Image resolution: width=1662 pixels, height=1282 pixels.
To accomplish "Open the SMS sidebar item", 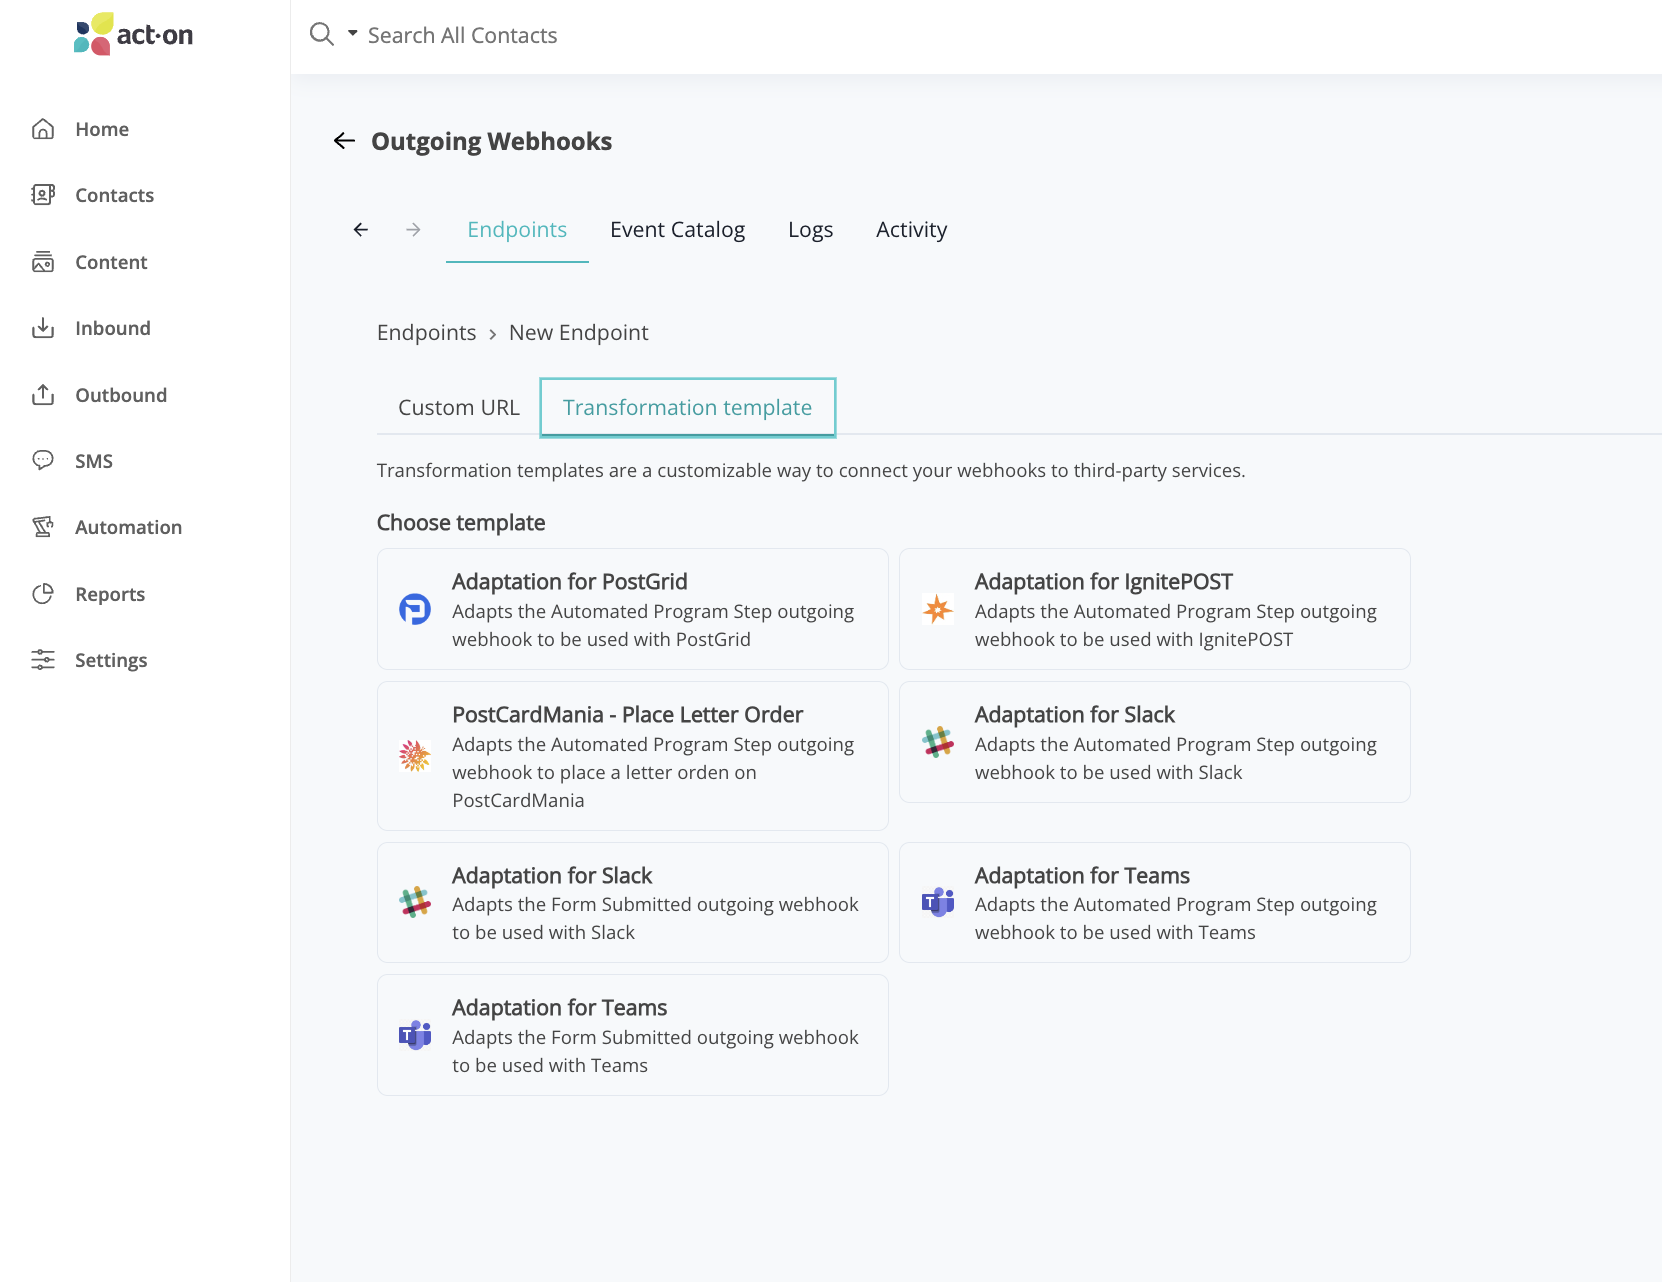I will click(94, 461).
